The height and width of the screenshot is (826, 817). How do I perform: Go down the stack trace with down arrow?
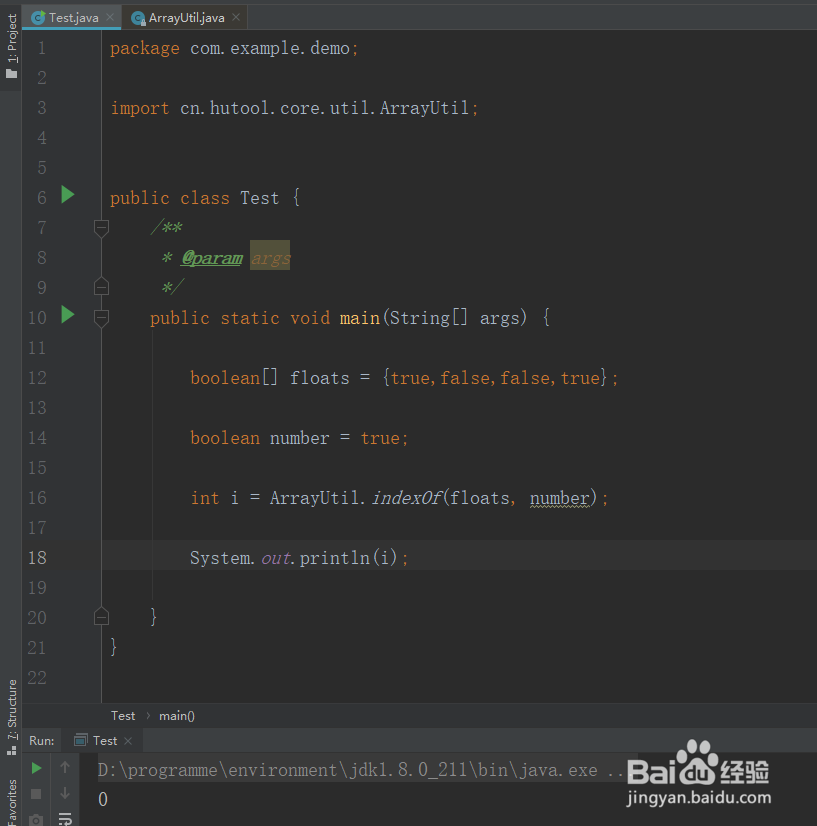click(65, 793)
